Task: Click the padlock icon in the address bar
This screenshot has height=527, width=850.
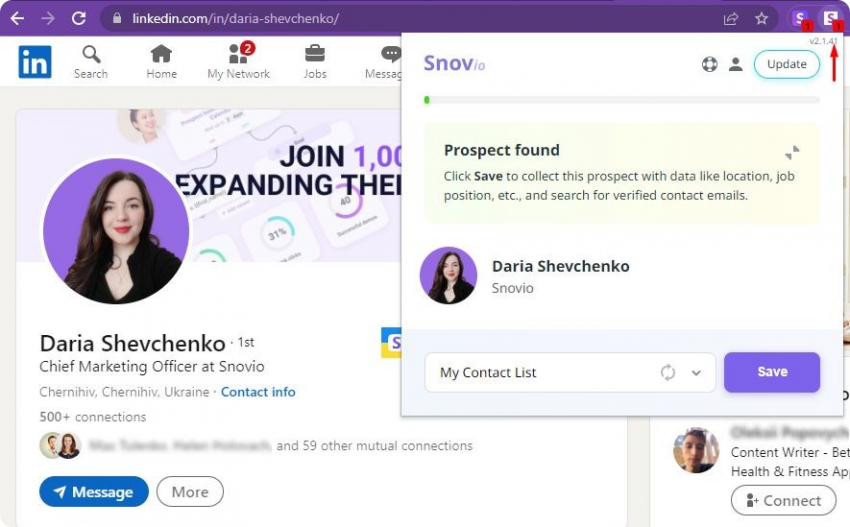Action: click(x=117, y=18)
